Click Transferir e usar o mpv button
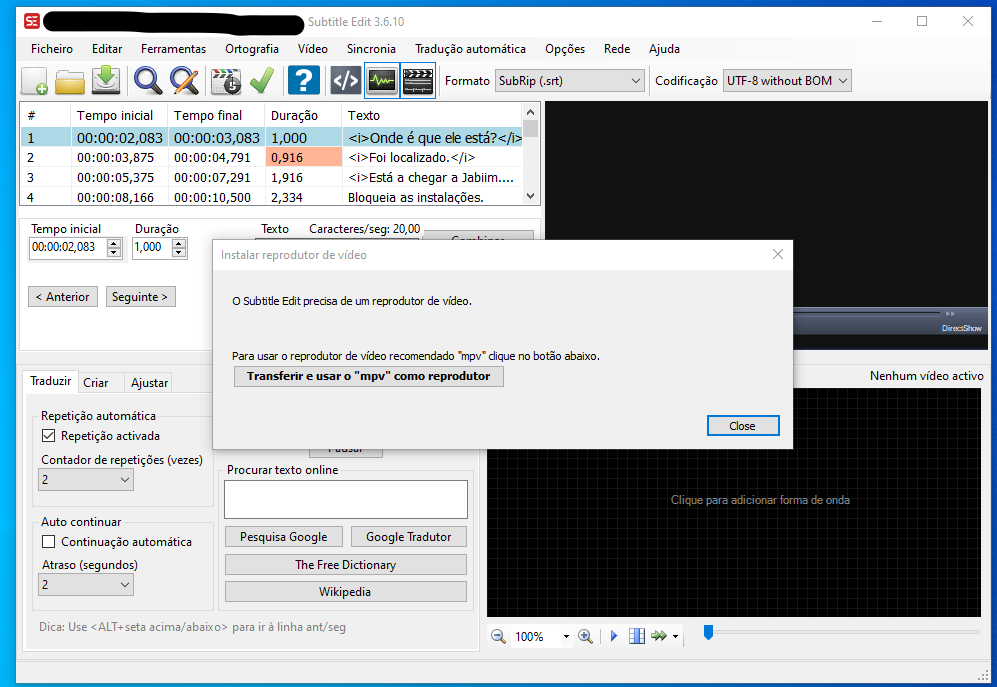This screenshot has width=997, height=687. click(x=369, y=376)
